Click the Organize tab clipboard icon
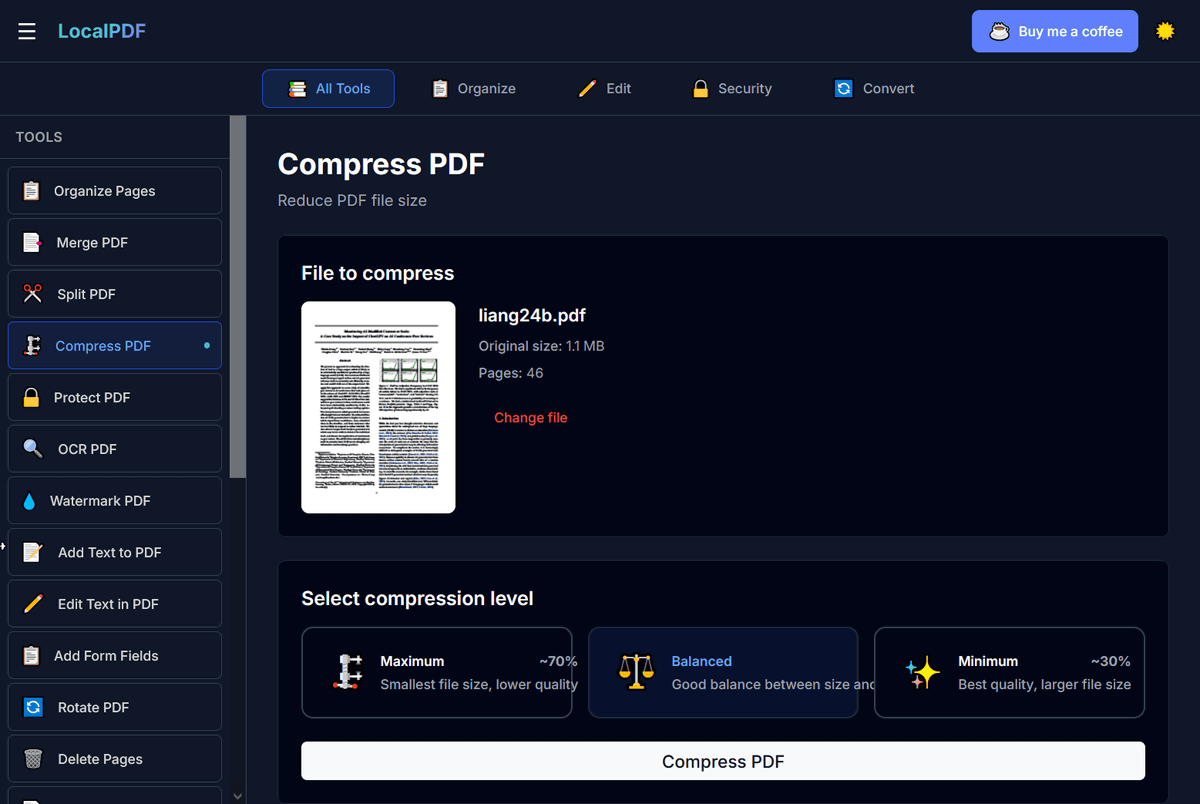The width and height of the screenshot is (1200, 804). 440,89
